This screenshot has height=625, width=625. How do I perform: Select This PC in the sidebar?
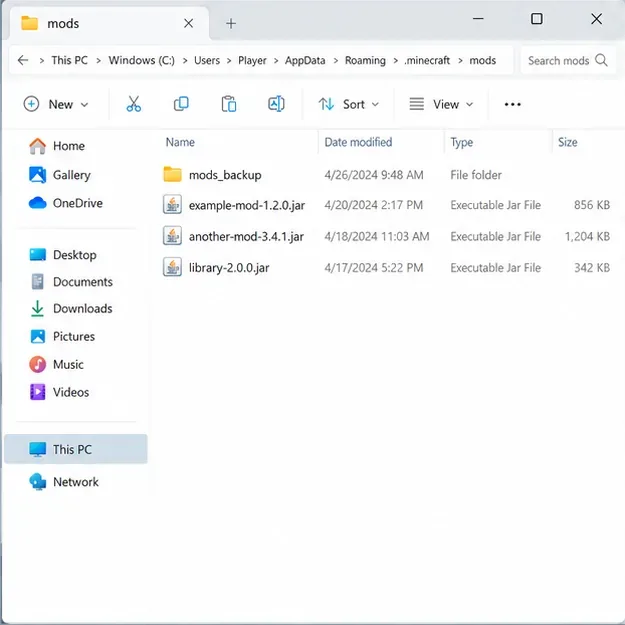tap(76, 449)
